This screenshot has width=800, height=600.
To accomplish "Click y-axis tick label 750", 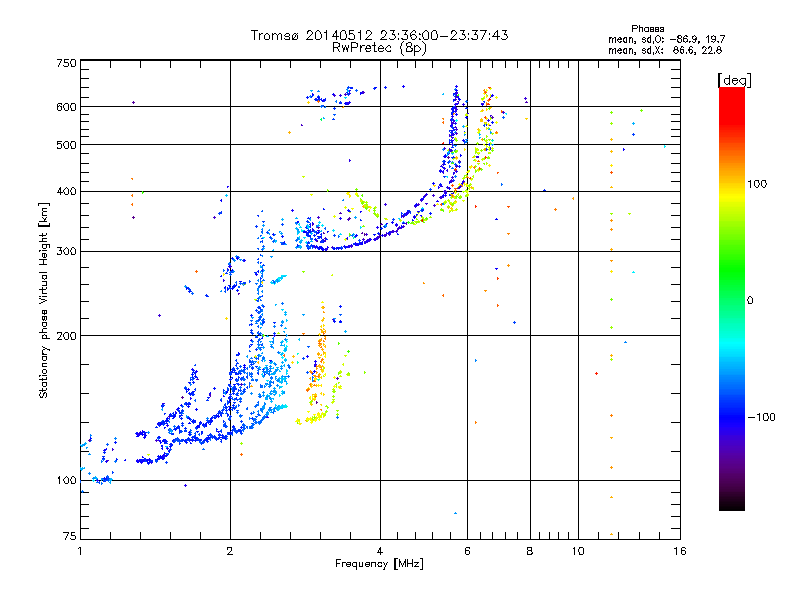I will click(x=66, y=63).
